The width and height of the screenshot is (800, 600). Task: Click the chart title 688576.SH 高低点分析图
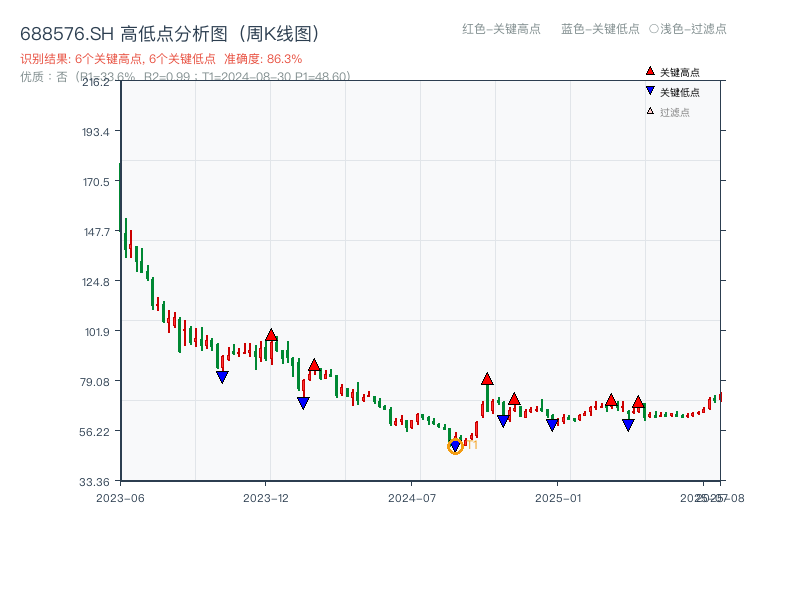[170, 34]
